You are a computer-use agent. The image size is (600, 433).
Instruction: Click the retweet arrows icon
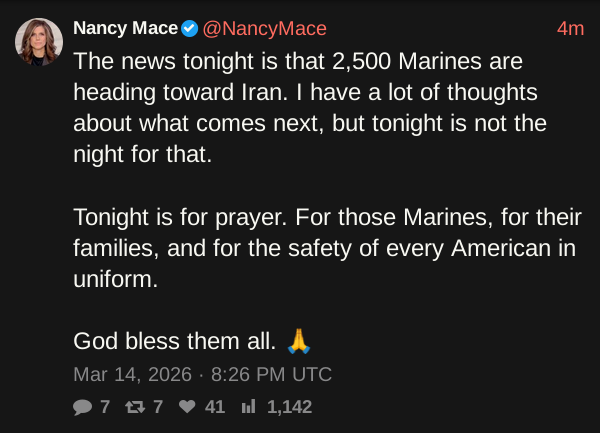click(133, 407)
